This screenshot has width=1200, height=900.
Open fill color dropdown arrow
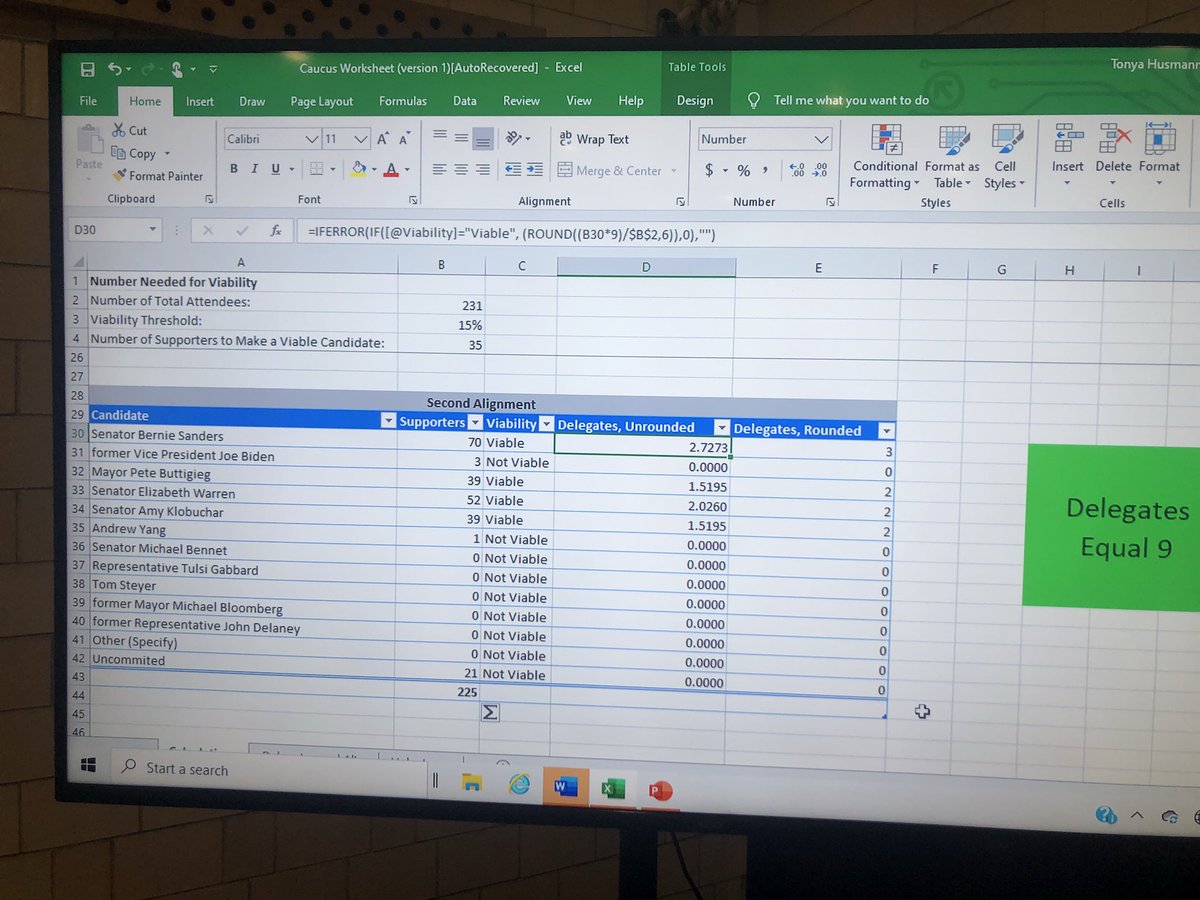372,170
